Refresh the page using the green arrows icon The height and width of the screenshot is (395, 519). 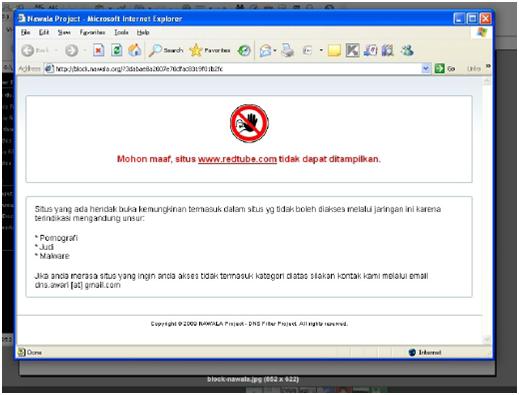[x=117, y=50]
